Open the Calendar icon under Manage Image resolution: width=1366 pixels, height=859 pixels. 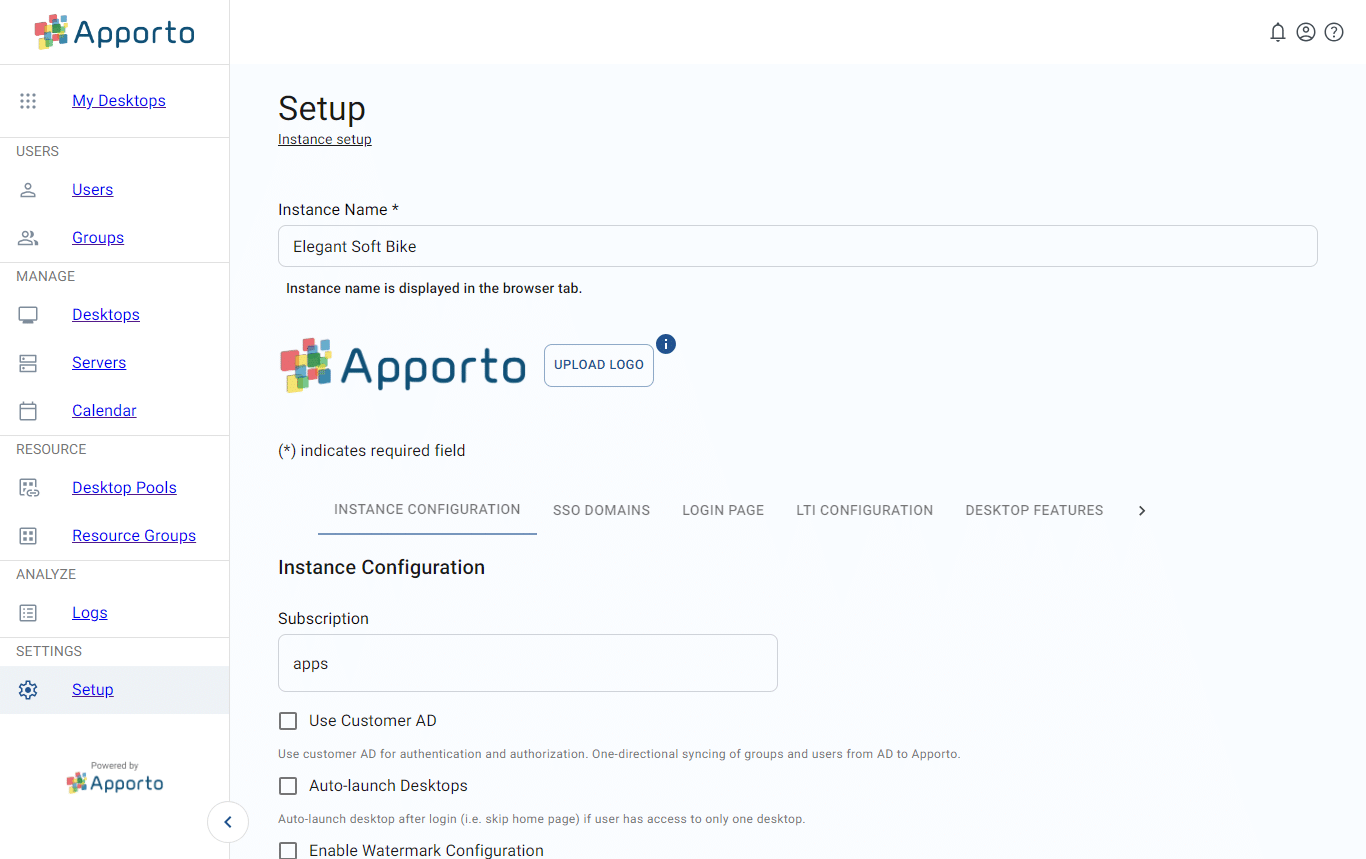tap(27, 410)
